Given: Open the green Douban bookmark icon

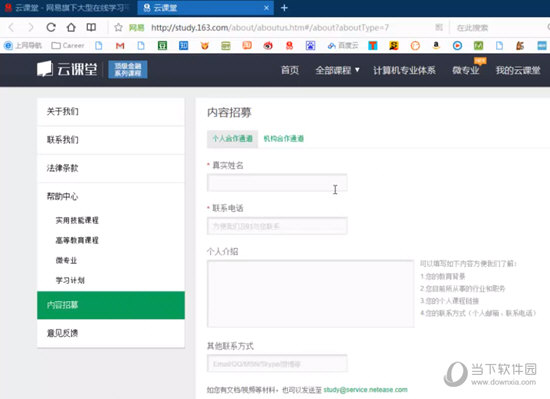Looking at the screenshot, I should point(162,46).
